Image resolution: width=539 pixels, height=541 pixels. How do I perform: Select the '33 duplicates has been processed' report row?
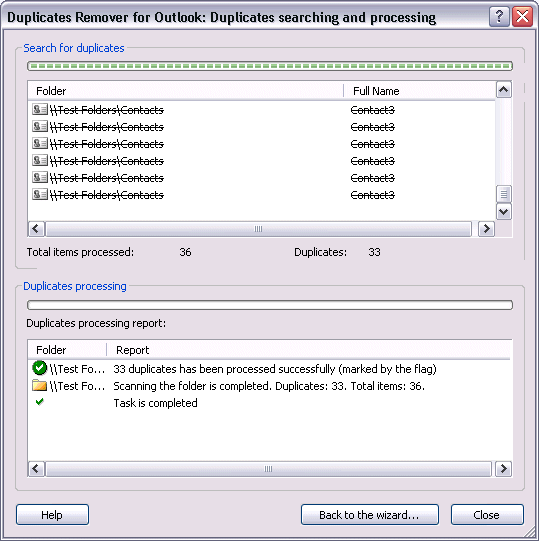(270, 368)
